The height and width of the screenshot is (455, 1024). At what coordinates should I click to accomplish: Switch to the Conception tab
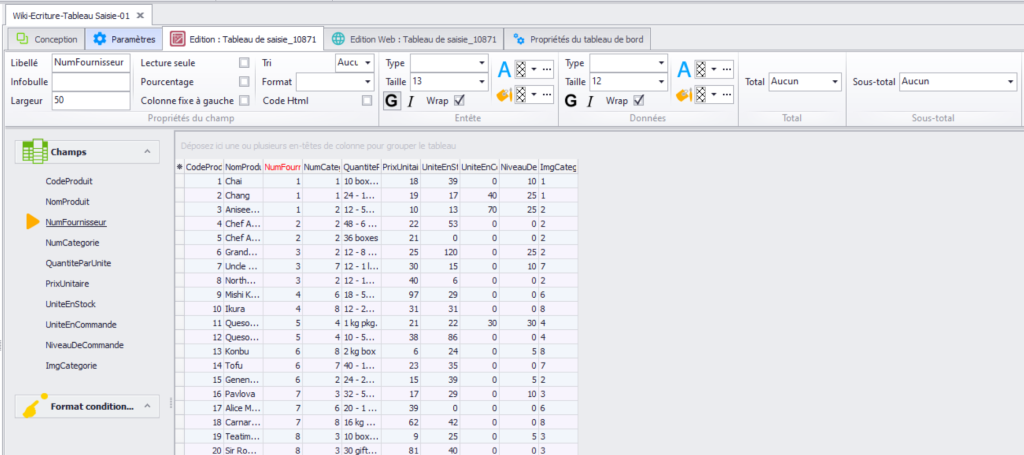[47, 39]
